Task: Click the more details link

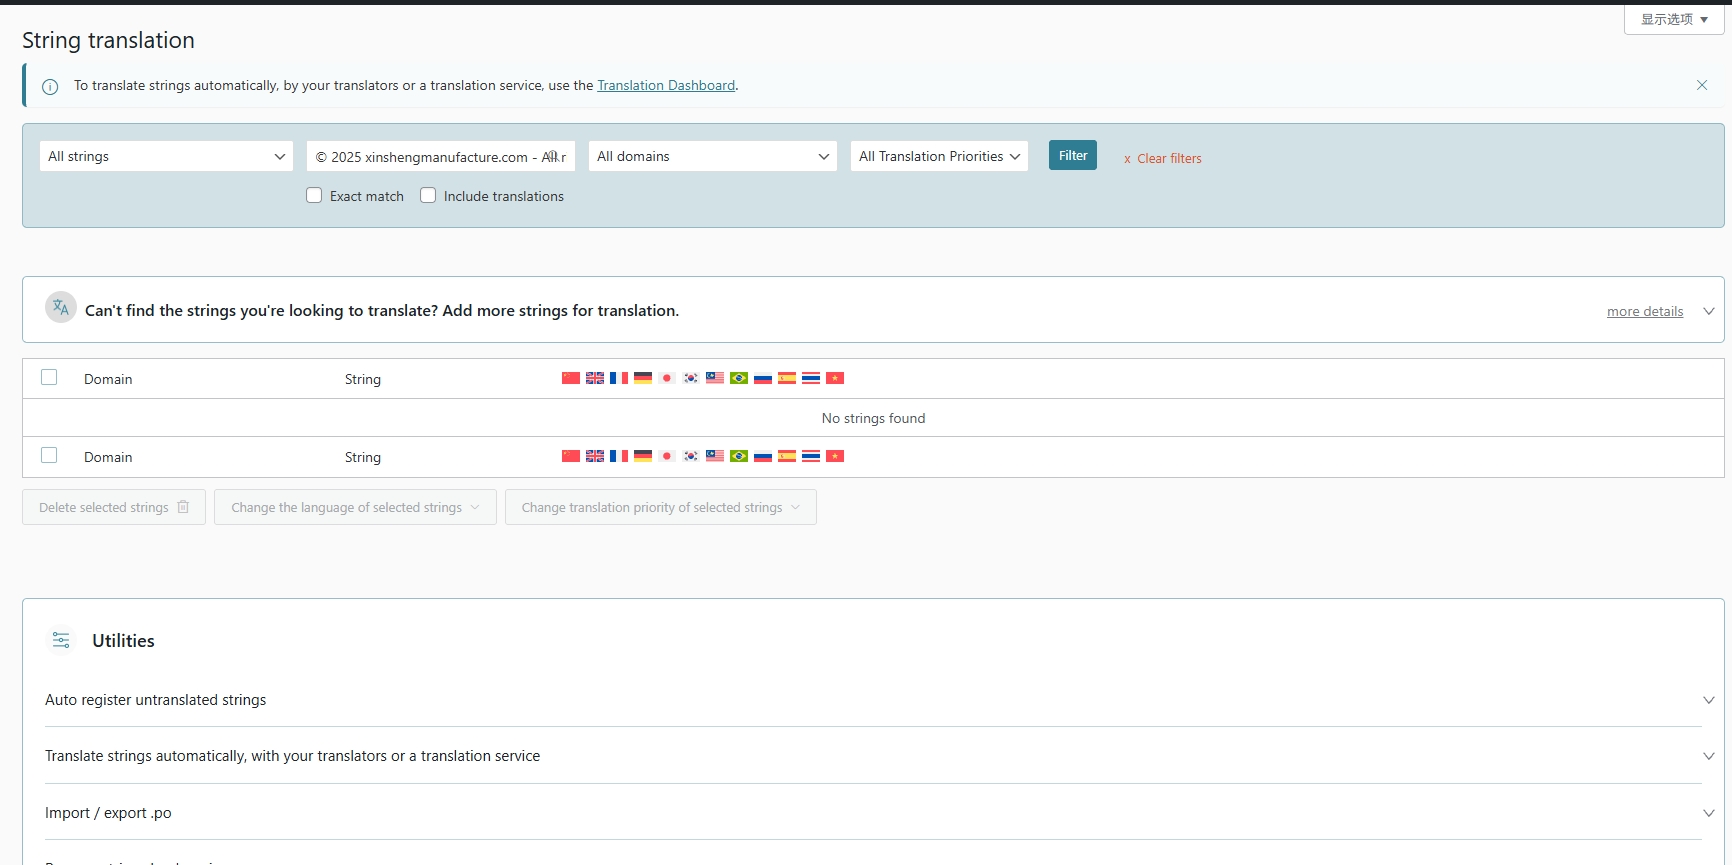Action: coord(1645,311)
